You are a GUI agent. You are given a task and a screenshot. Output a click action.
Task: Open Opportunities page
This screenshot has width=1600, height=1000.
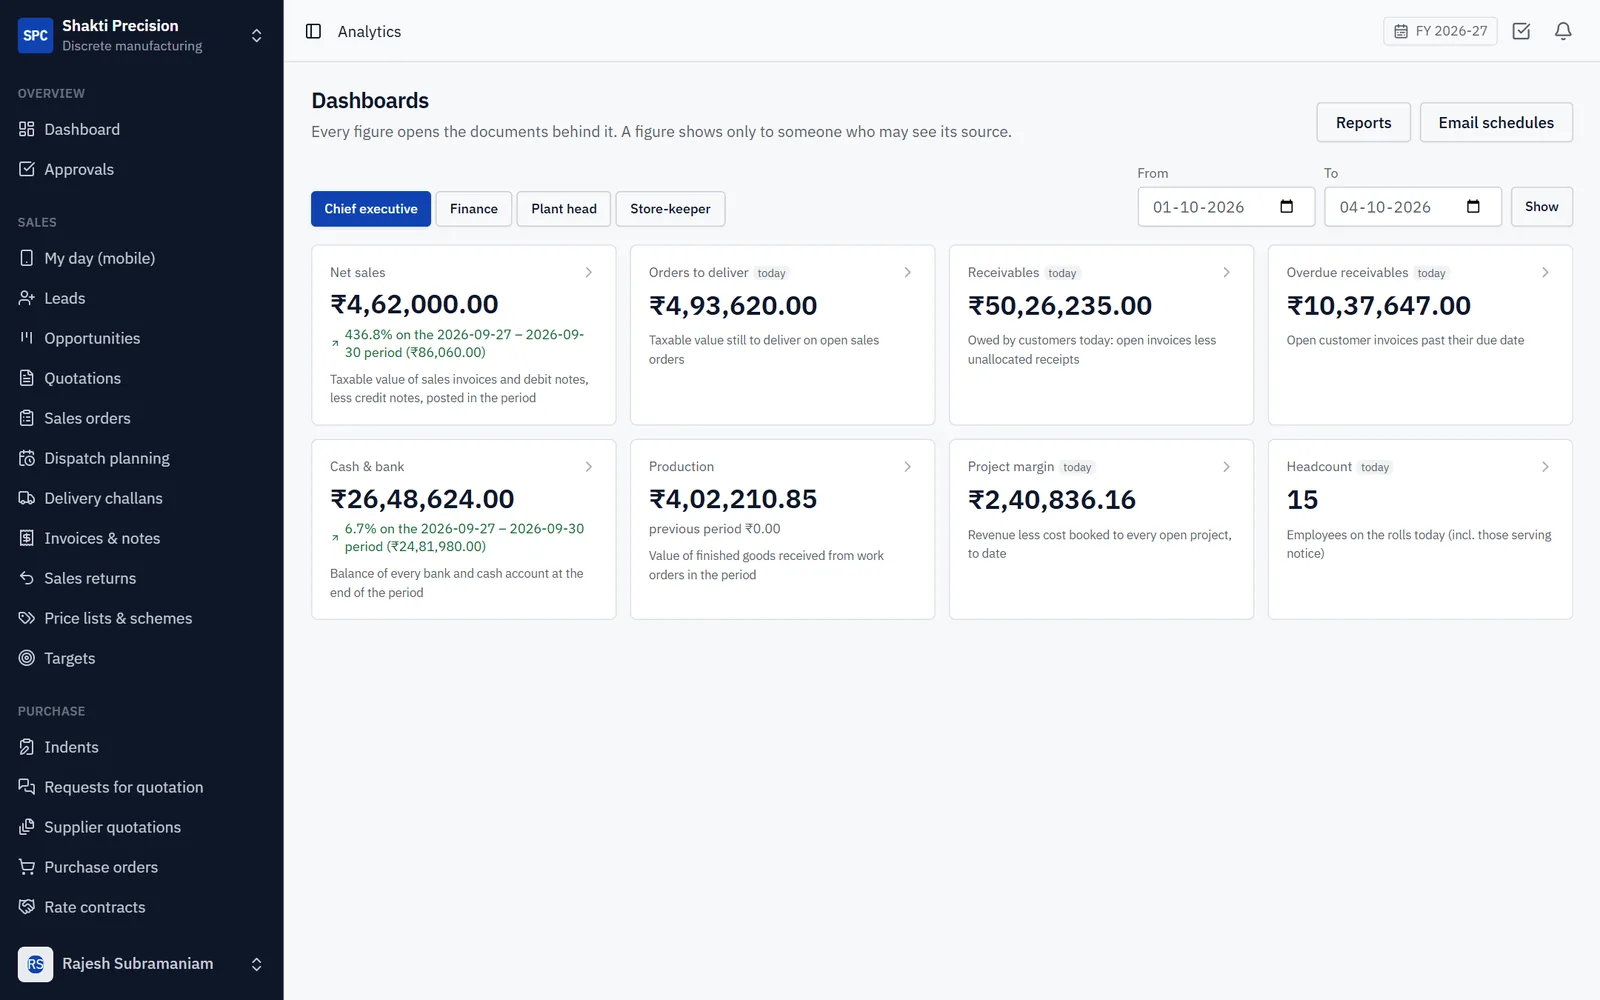141,338
